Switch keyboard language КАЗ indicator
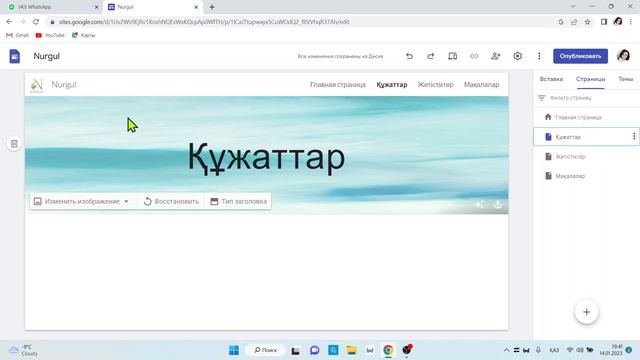The image size is (640, 360). coord(554,350)
